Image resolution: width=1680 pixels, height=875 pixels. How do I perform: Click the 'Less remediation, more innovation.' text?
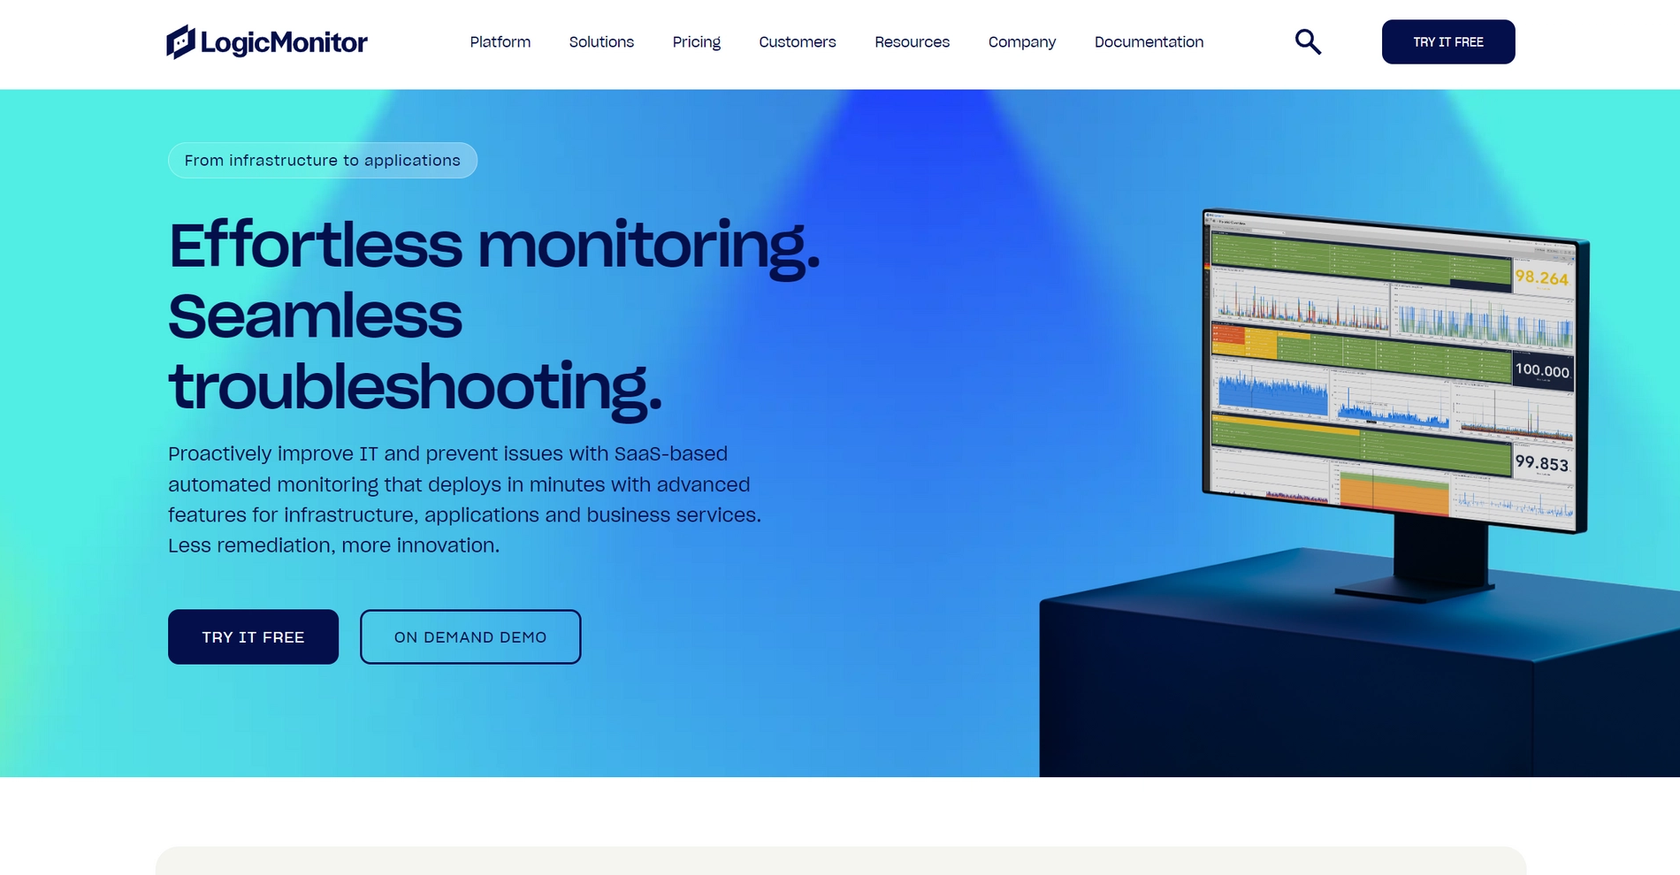click(x=334, y=546)
